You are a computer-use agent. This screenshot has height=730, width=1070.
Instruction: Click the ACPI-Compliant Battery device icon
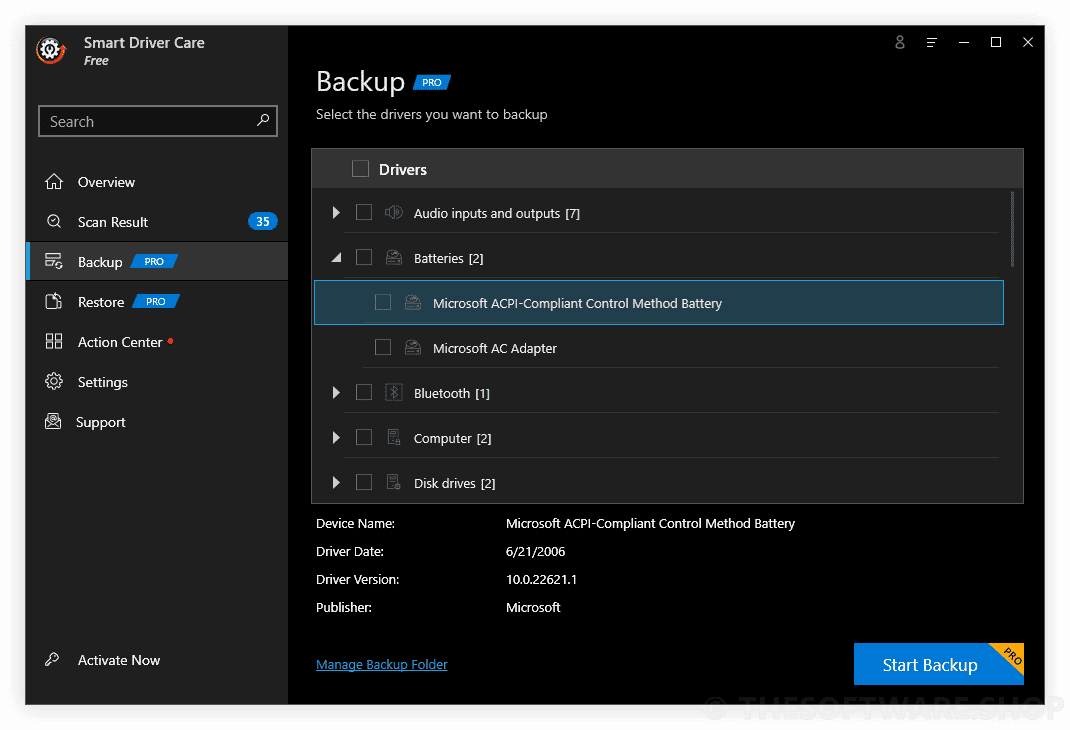pyautogui.click(x=413, y=303)
